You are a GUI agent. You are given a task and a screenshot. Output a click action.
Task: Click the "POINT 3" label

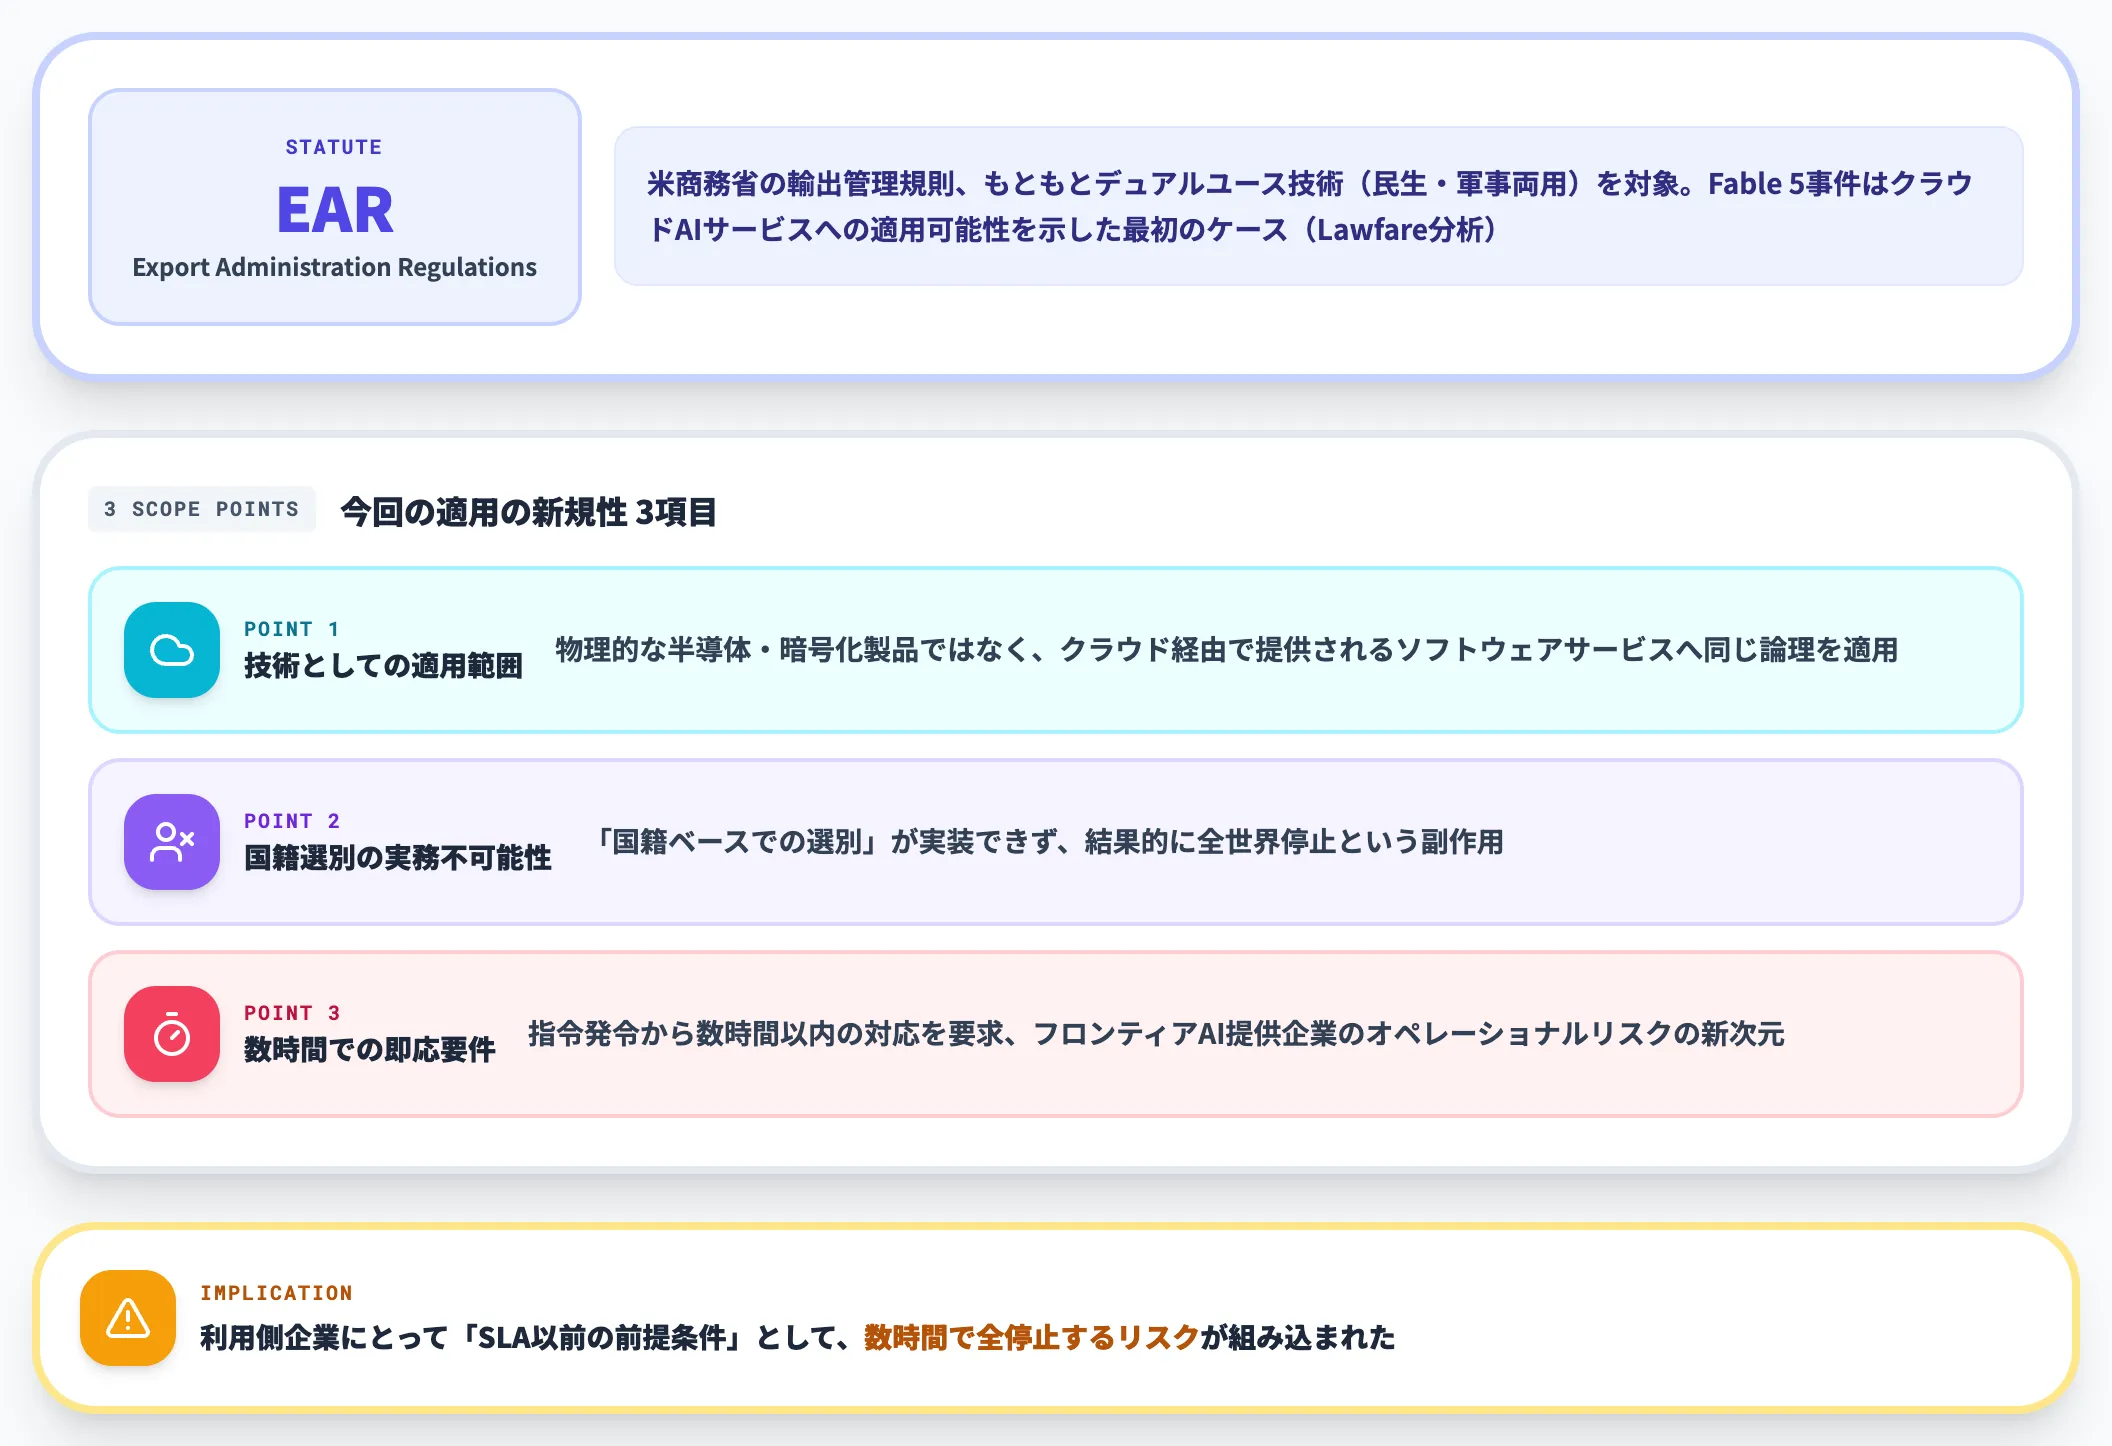292,1013
